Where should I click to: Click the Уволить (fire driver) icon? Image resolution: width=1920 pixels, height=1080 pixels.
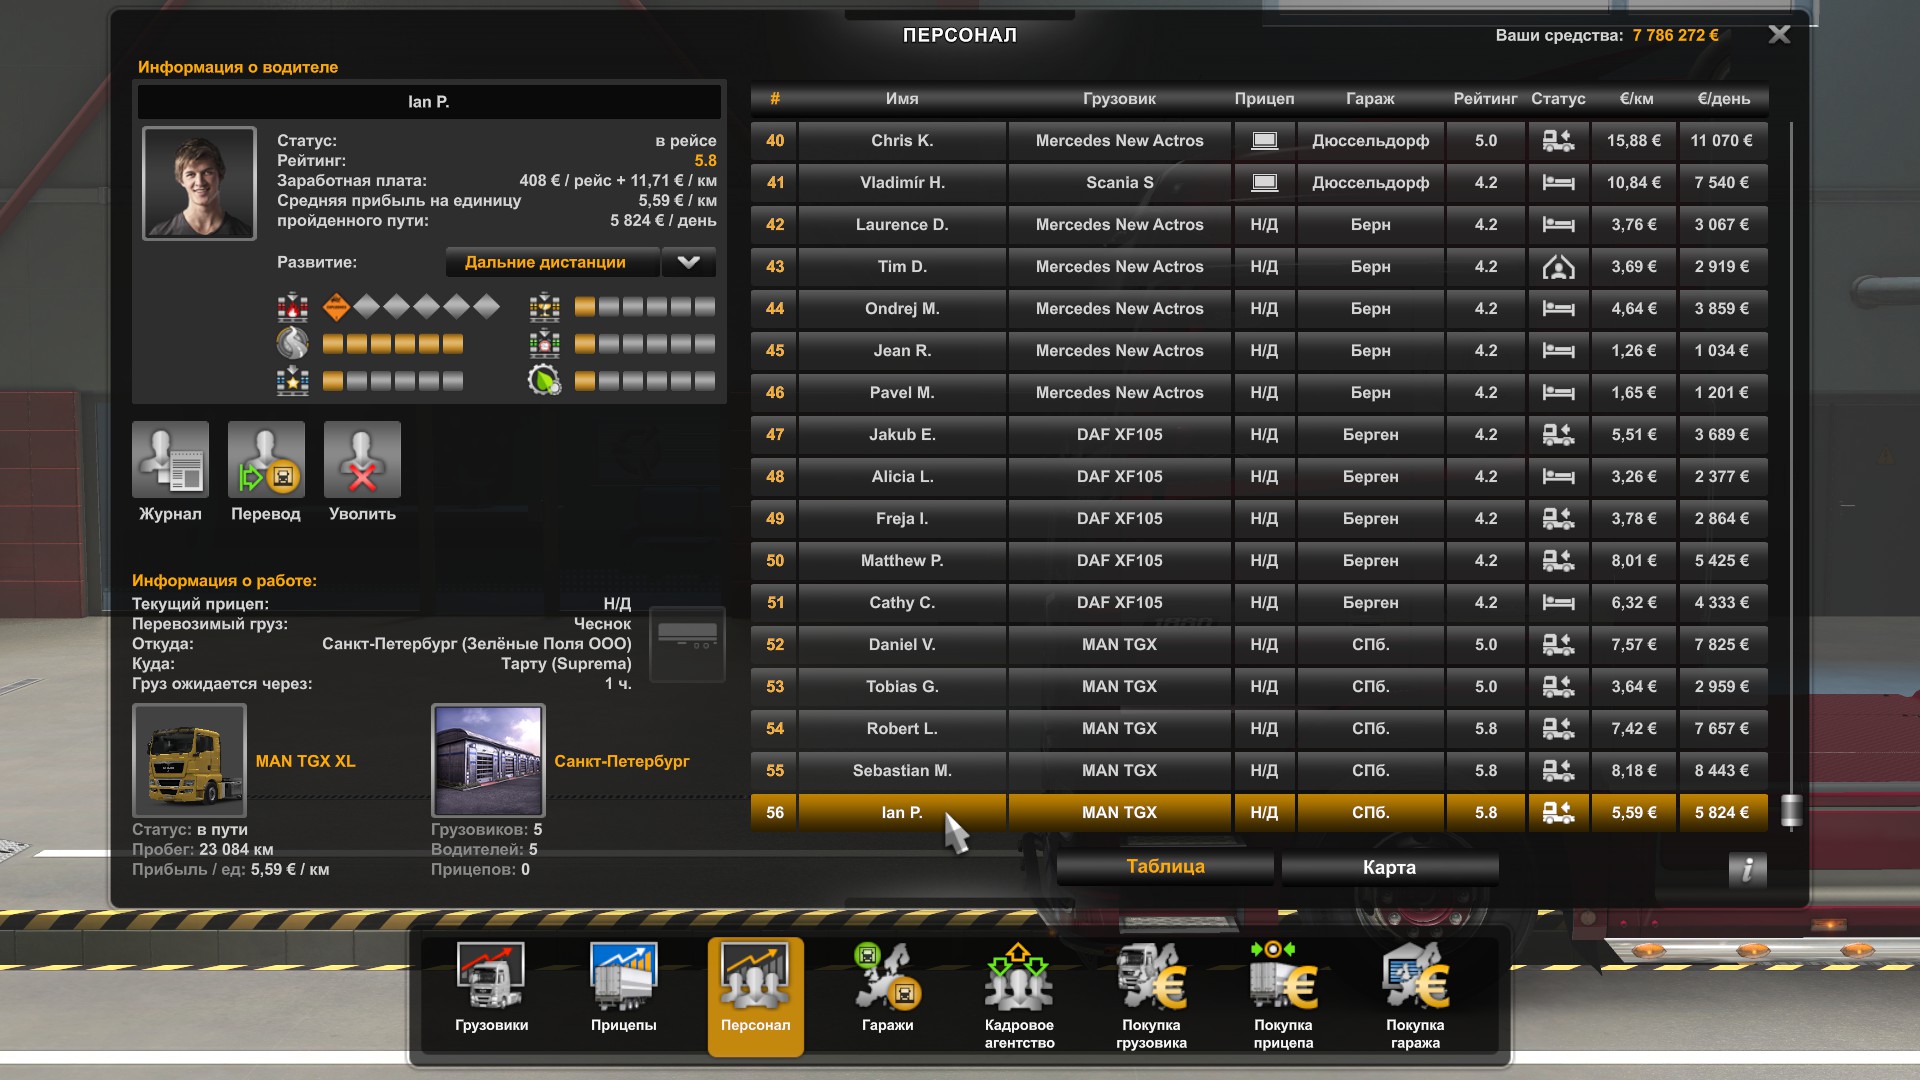(362, 460)
